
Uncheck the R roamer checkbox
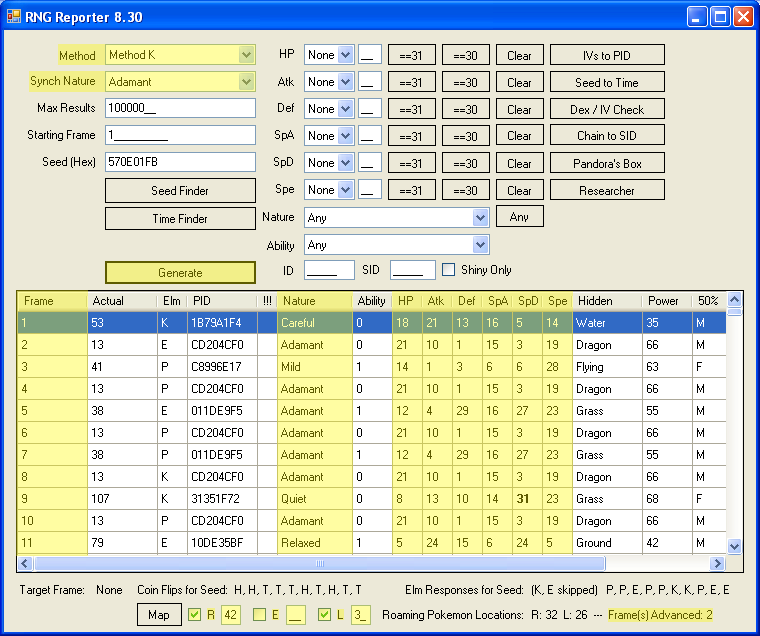click(195, 615)
